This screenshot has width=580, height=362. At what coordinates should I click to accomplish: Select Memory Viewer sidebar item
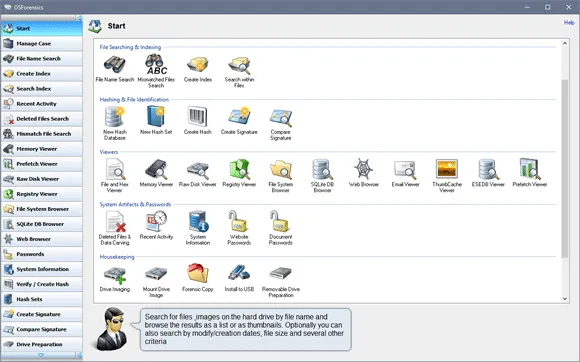point(41,149)
